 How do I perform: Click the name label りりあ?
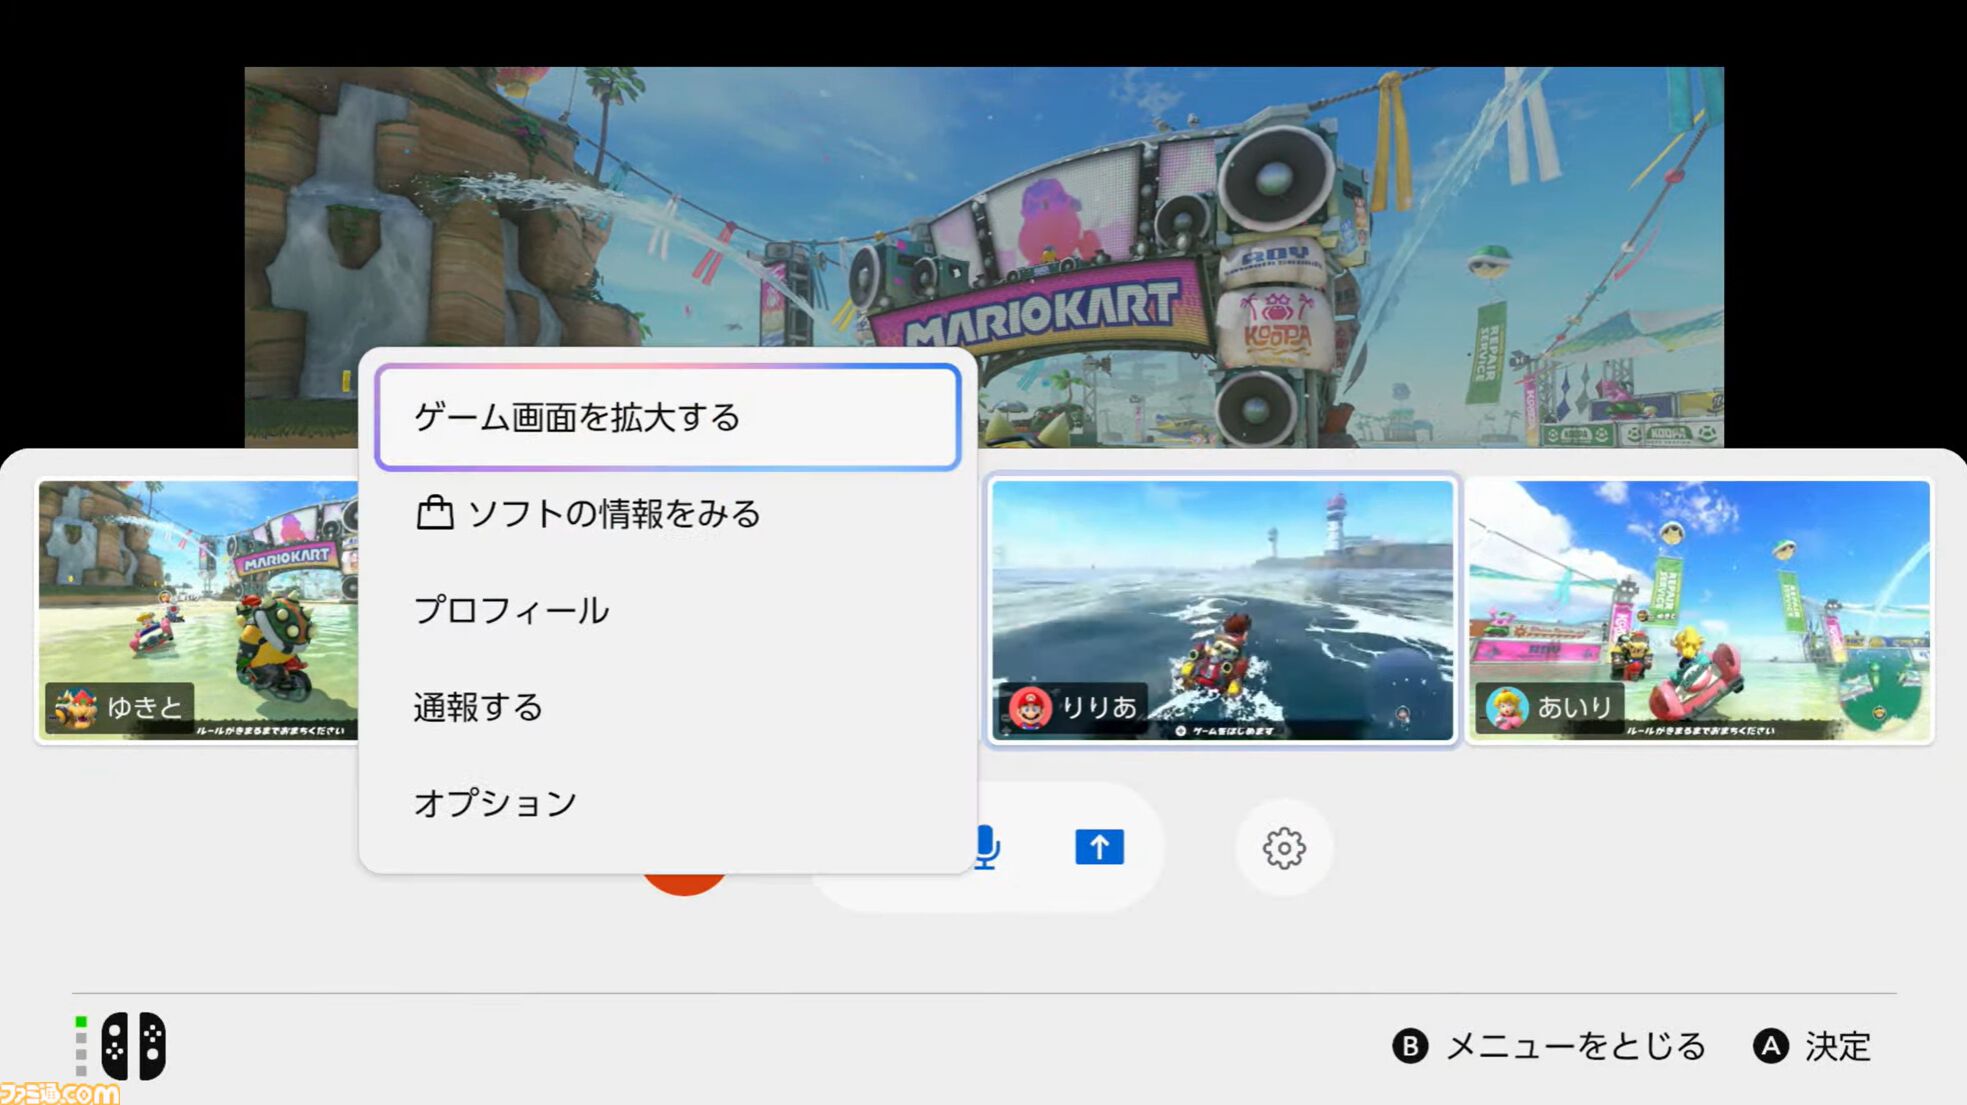(1099, 708)
